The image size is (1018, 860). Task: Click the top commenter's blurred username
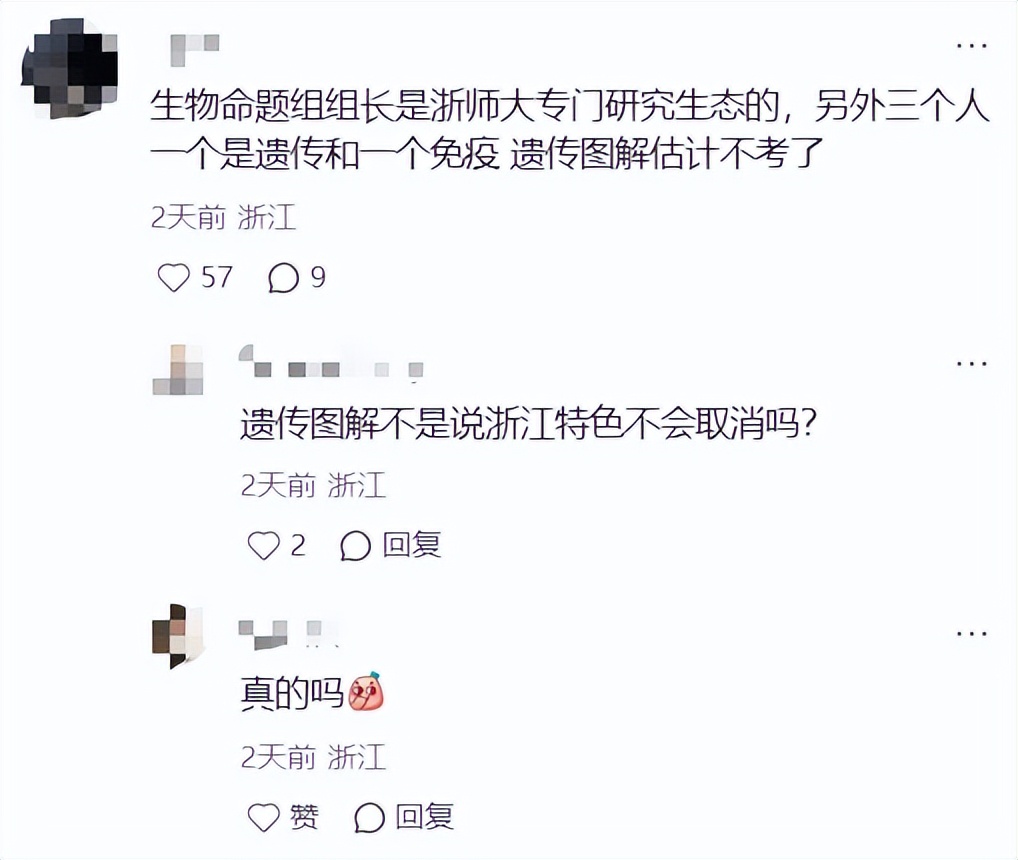coord(194,49)
